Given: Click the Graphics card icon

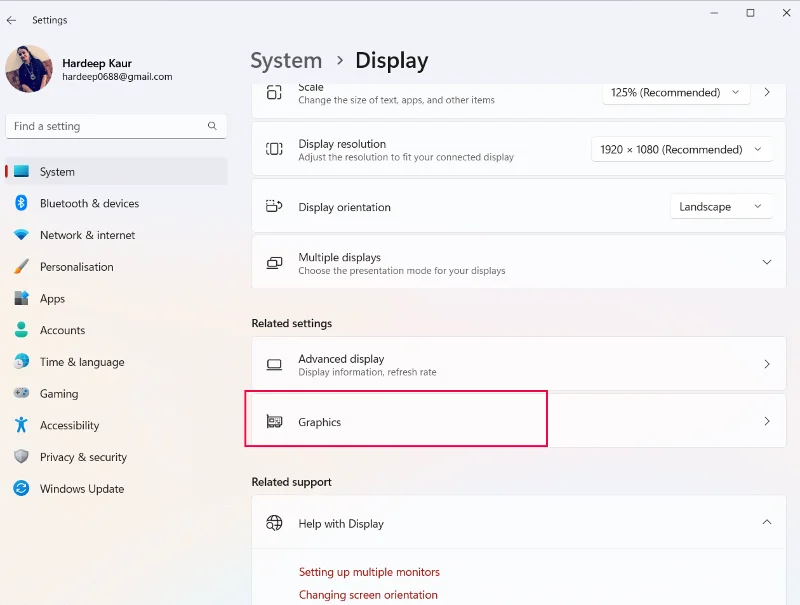Looking at the screenshot, I should coord(274,421).
